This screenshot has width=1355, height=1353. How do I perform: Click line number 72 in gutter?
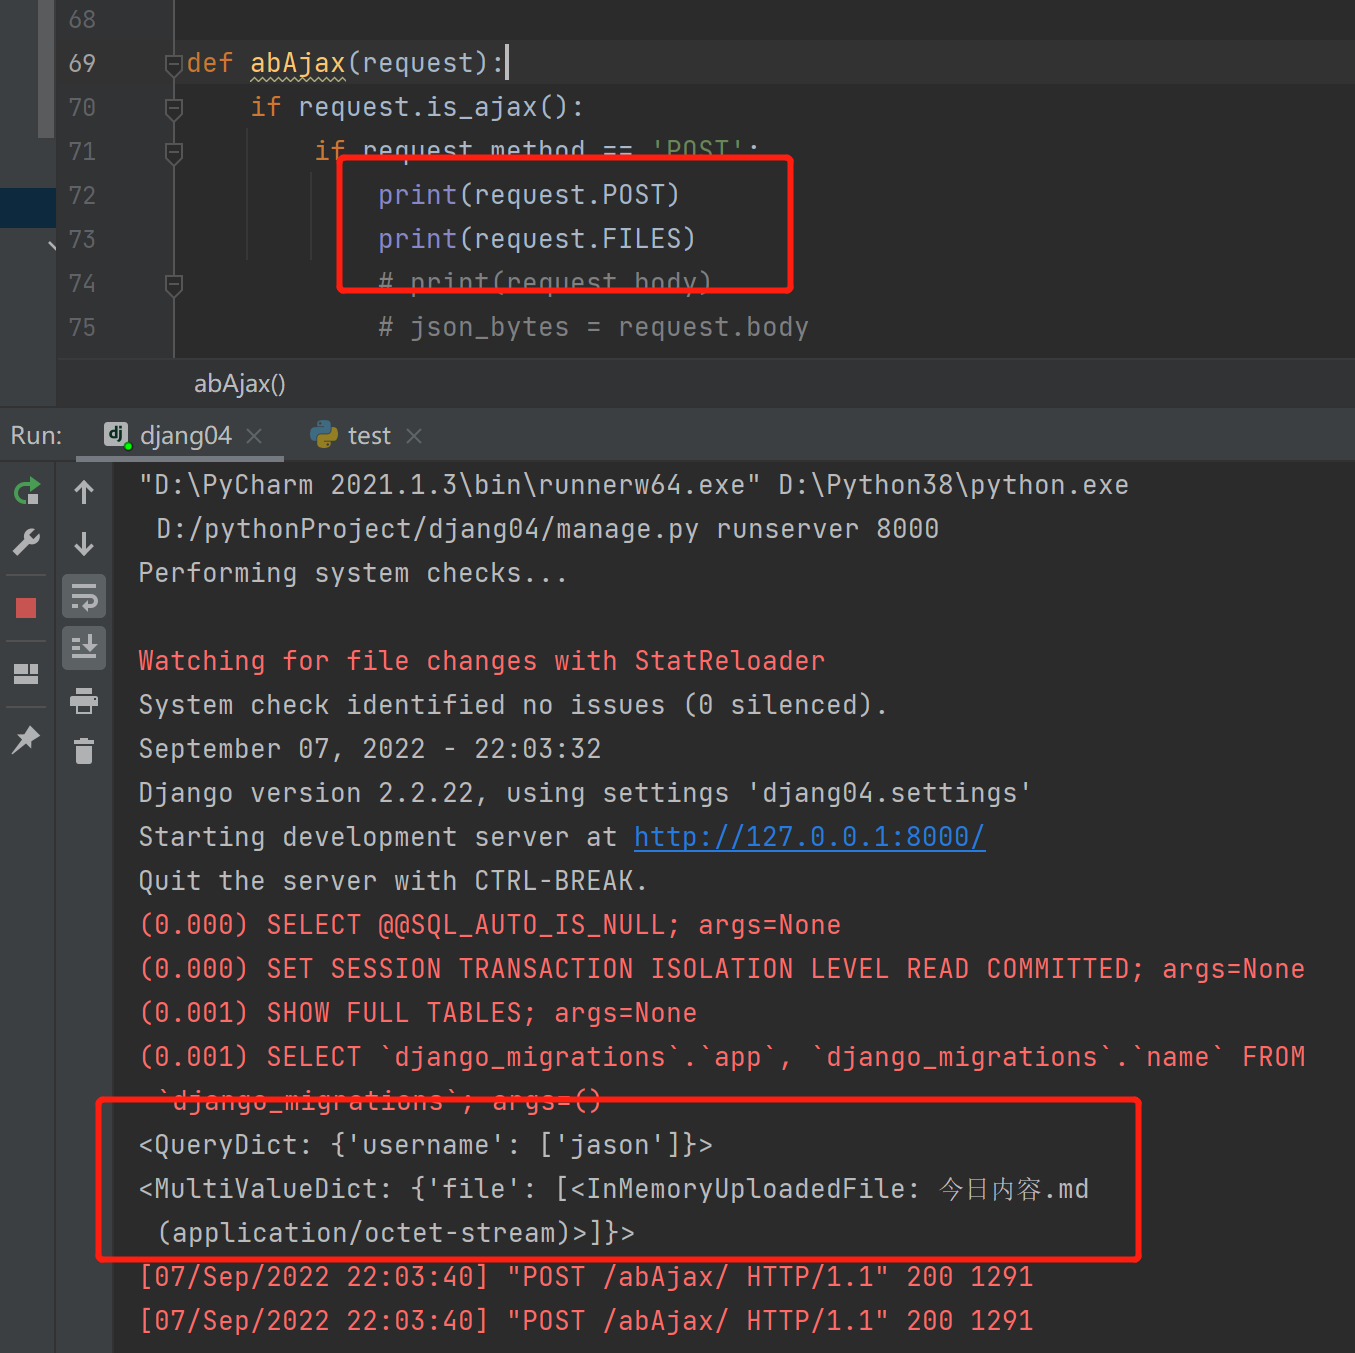point(82,195)
